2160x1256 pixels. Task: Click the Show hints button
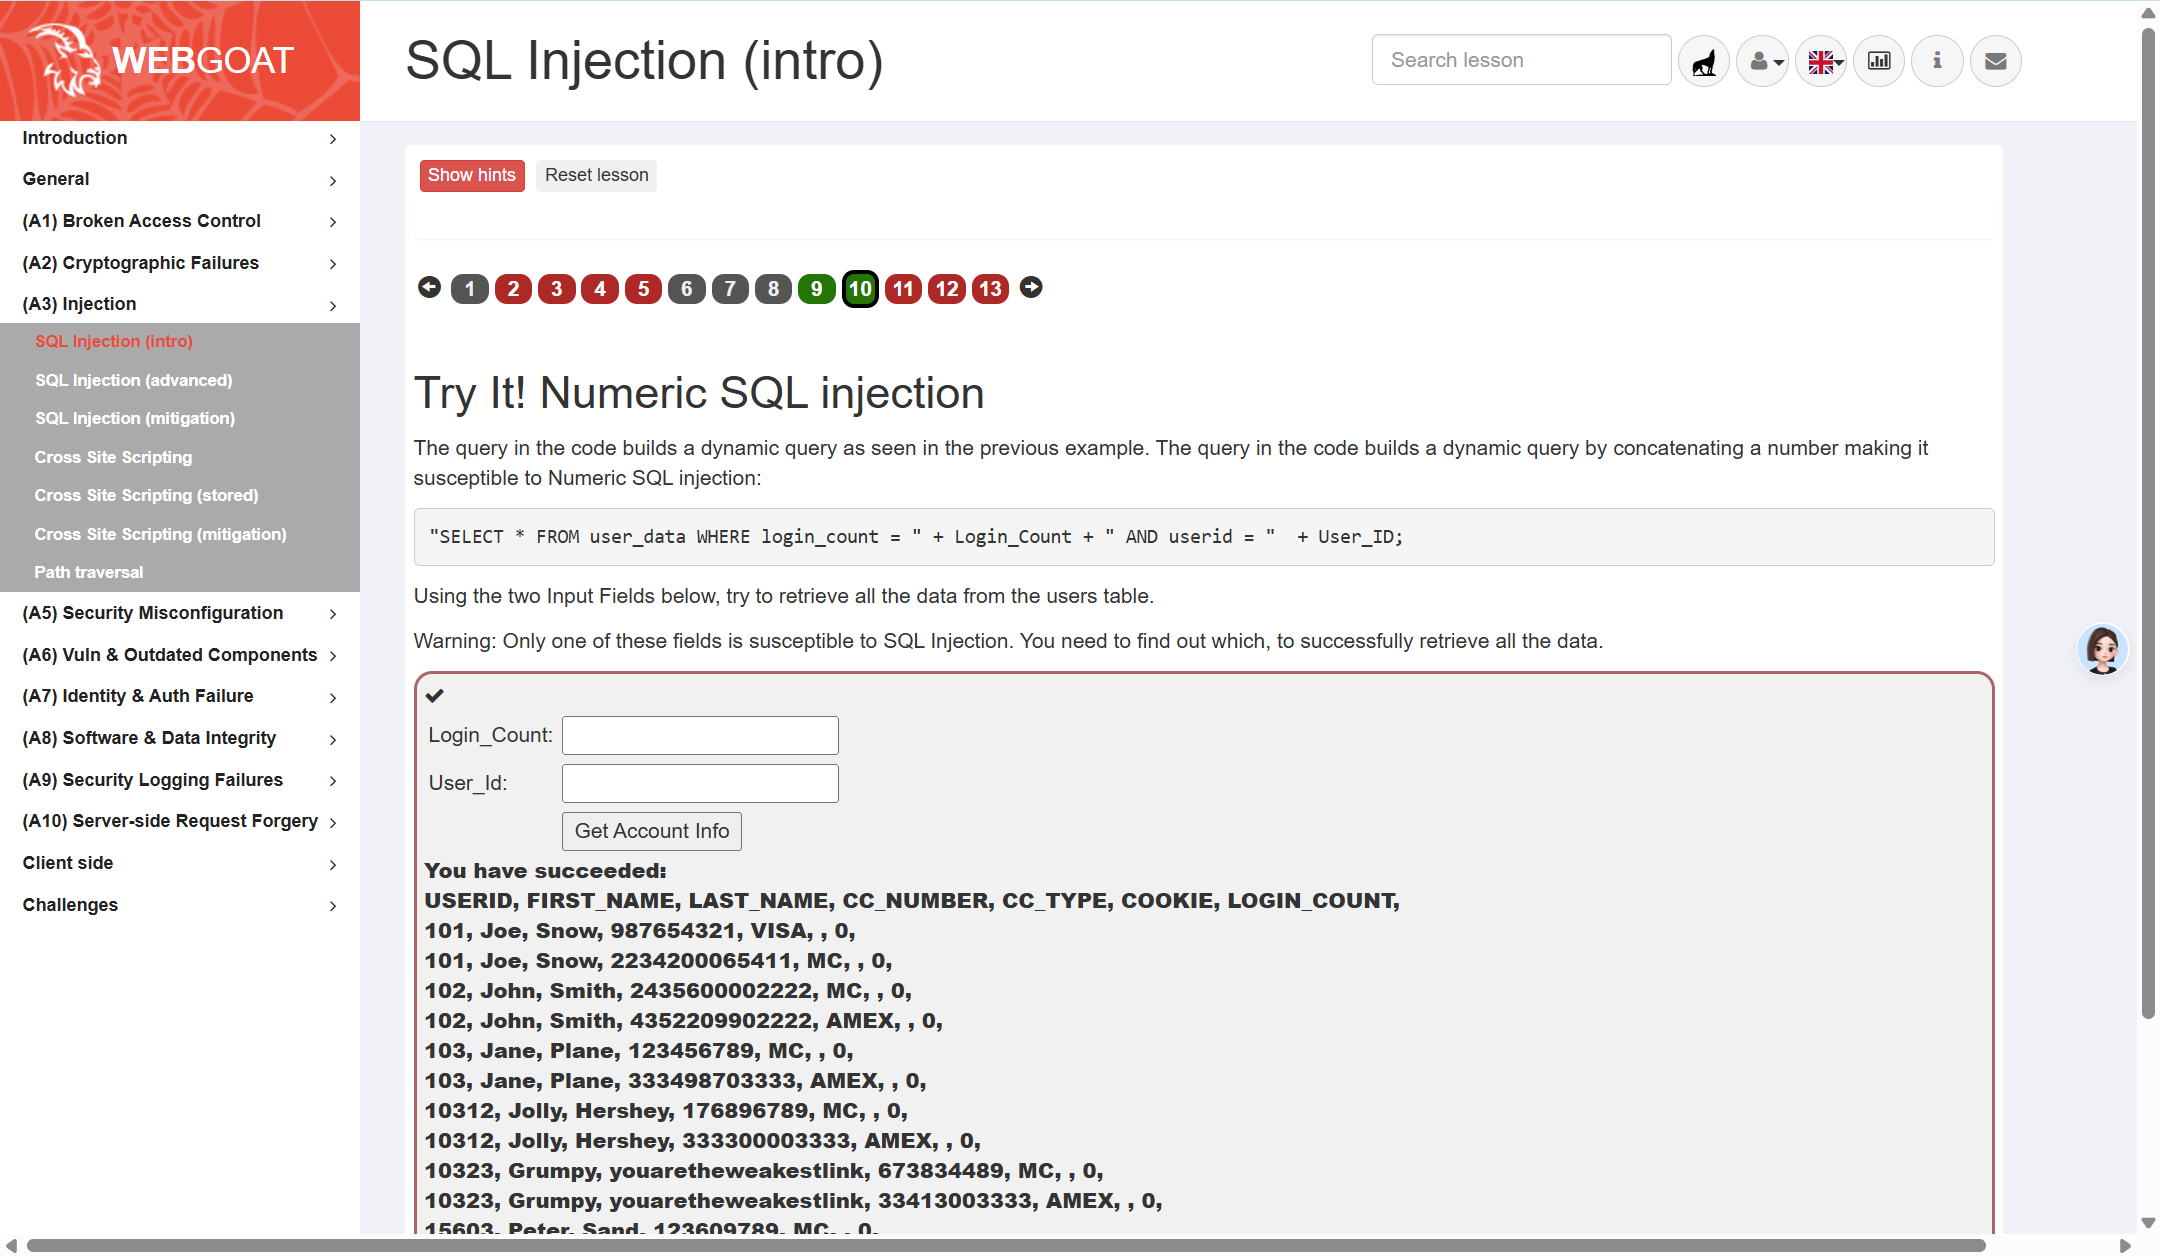coord(472,175)
